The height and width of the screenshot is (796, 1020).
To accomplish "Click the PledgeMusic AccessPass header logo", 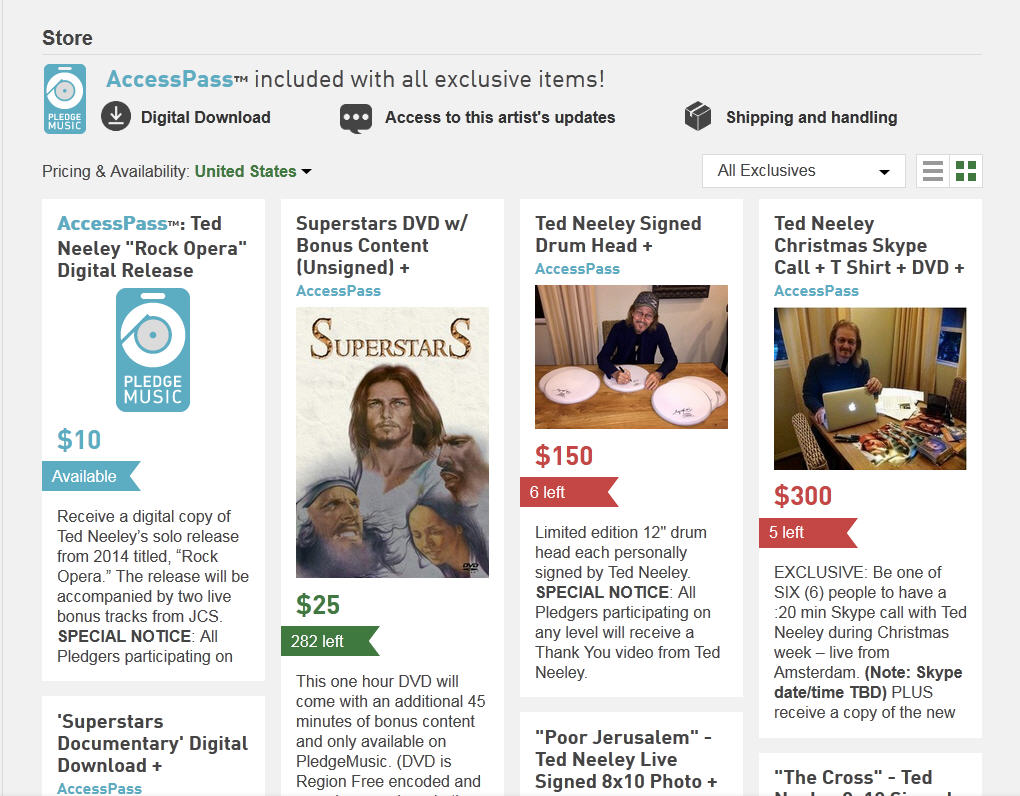I will point(64,99).
